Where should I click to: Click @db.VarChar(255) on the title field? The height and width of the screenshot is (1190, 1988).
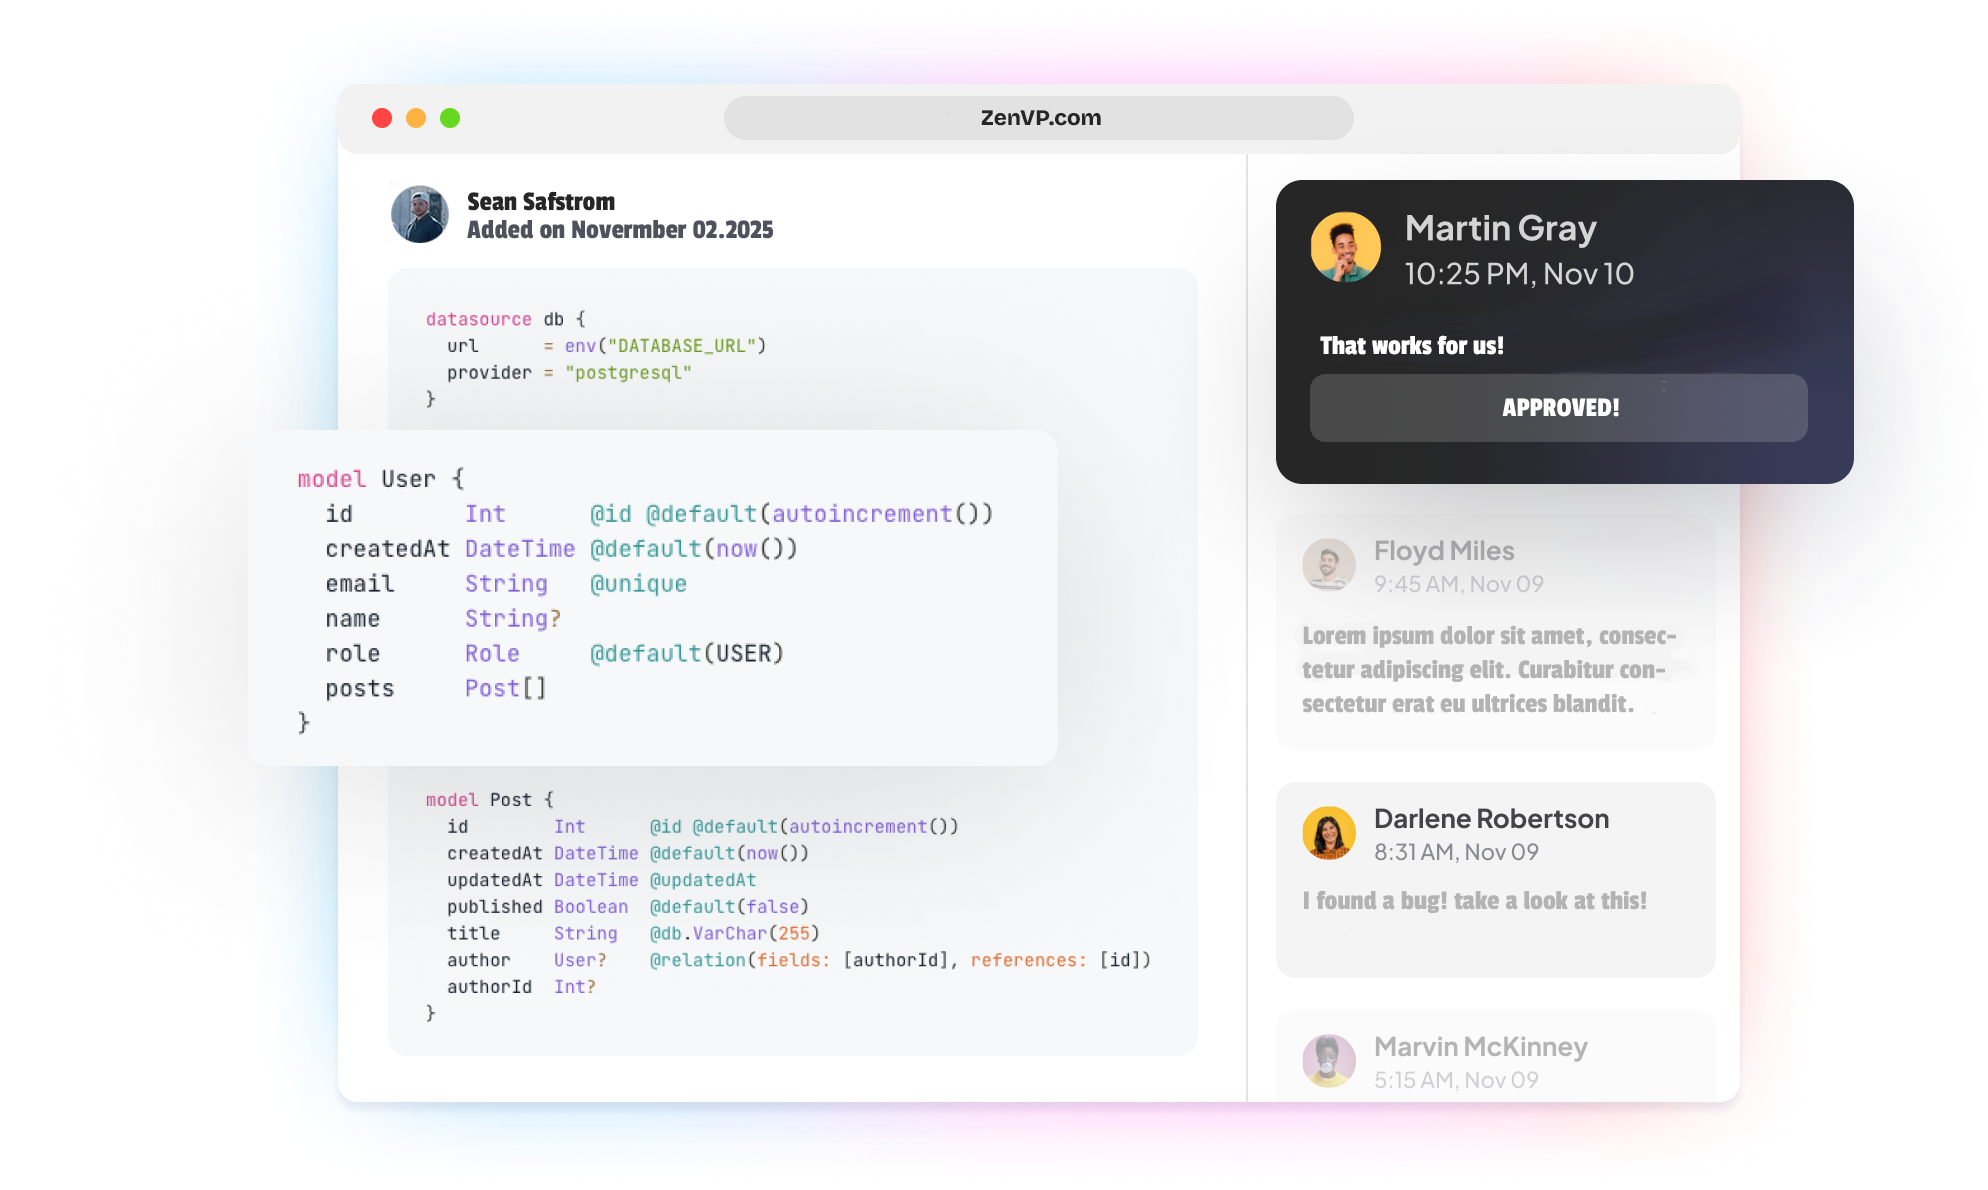(735, 934)
